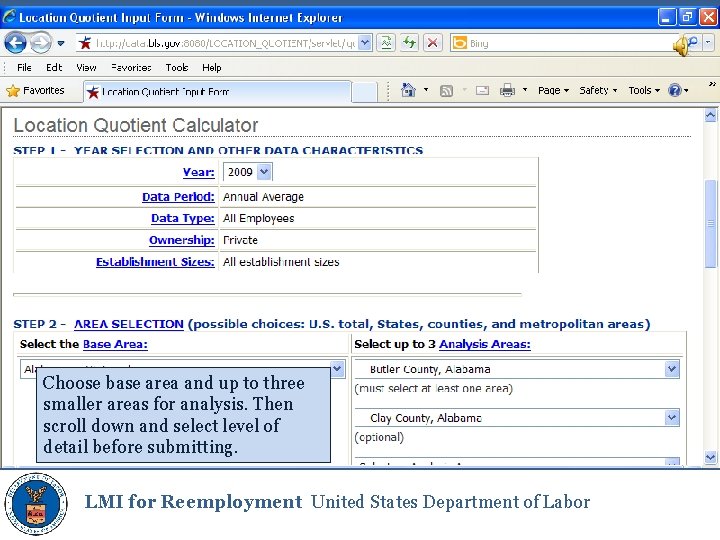Screen dimensions: 720x540
Task: Open the Tools command bar menu
Action: pos(644,90)
